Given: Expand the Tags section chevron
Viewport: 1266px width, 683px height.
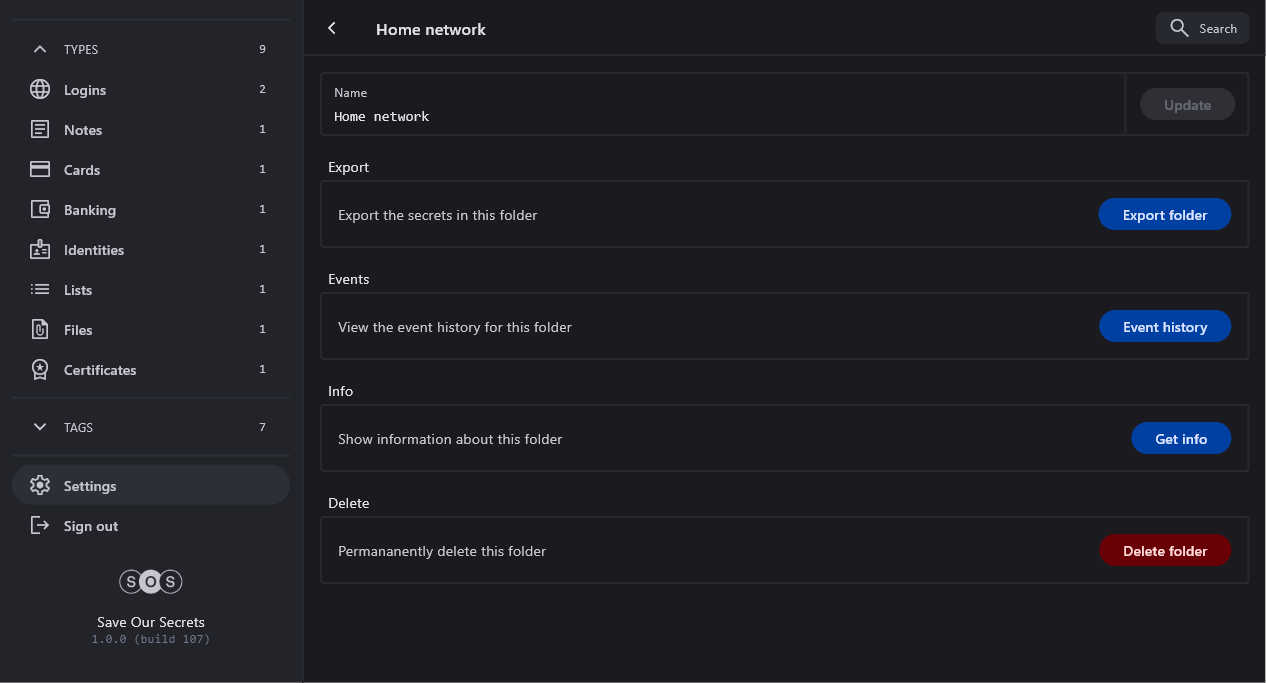Looking at the screenshot, I should (40, 427).
